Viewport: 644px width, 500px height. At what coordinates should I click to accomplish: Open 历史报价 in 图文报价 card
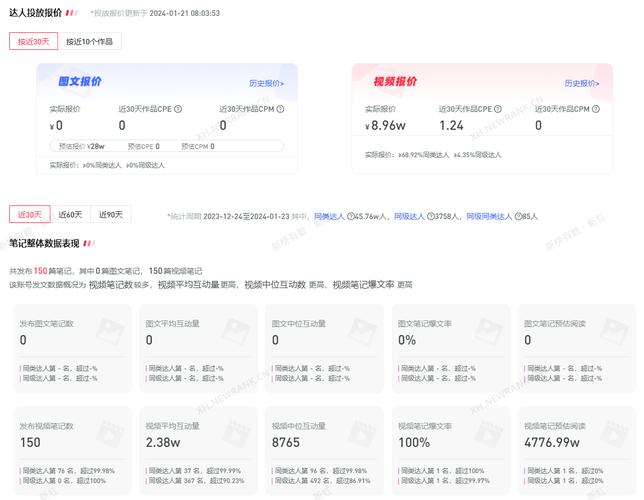266,84
